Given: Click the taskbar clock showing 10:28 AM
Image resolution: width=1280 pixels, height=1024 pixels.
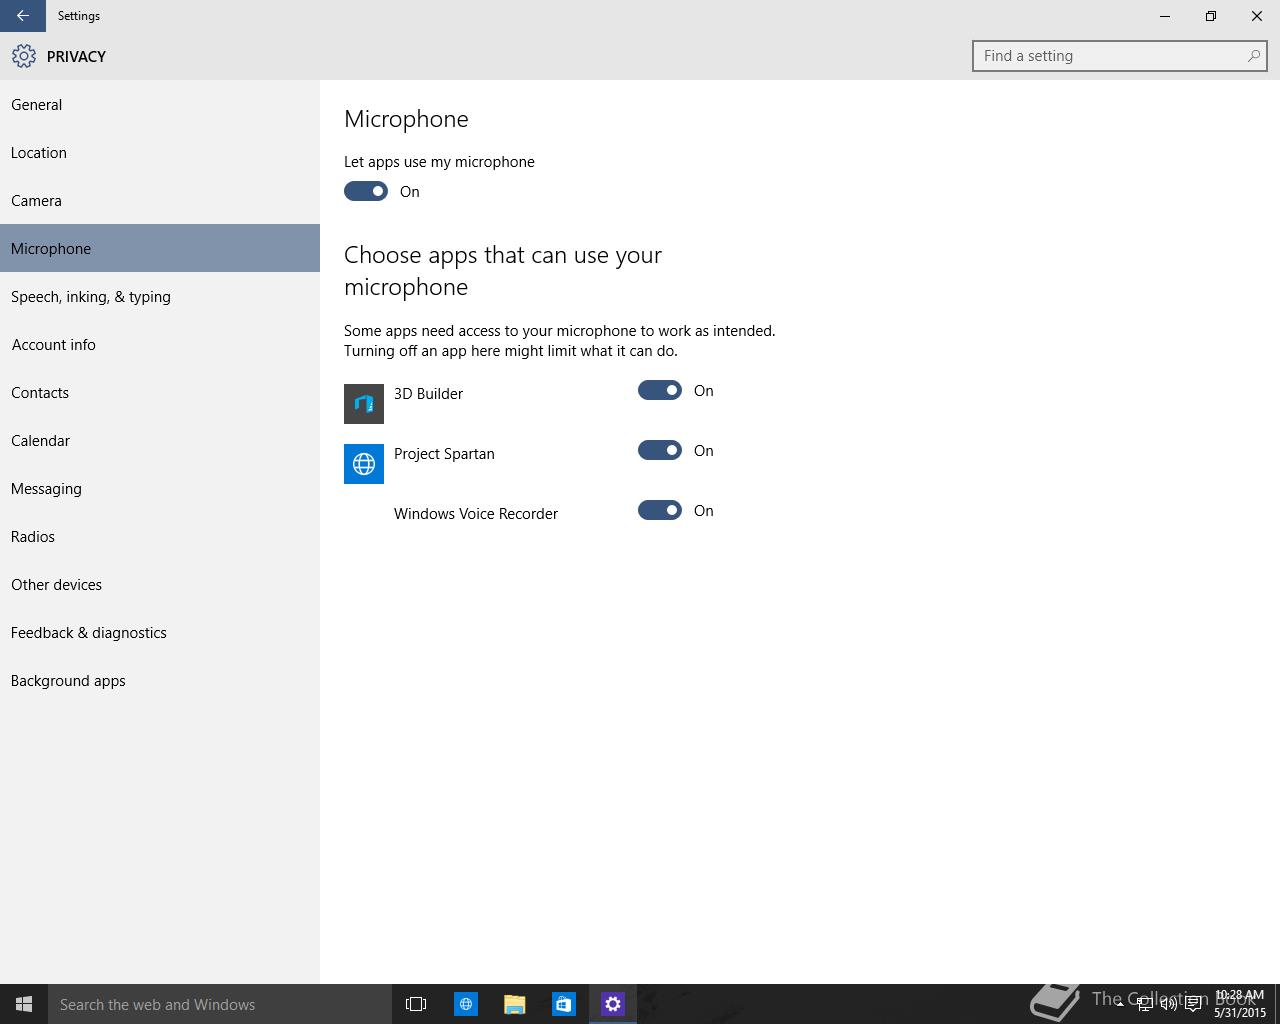Looking at the screenshot, I should point(1240,1004).
